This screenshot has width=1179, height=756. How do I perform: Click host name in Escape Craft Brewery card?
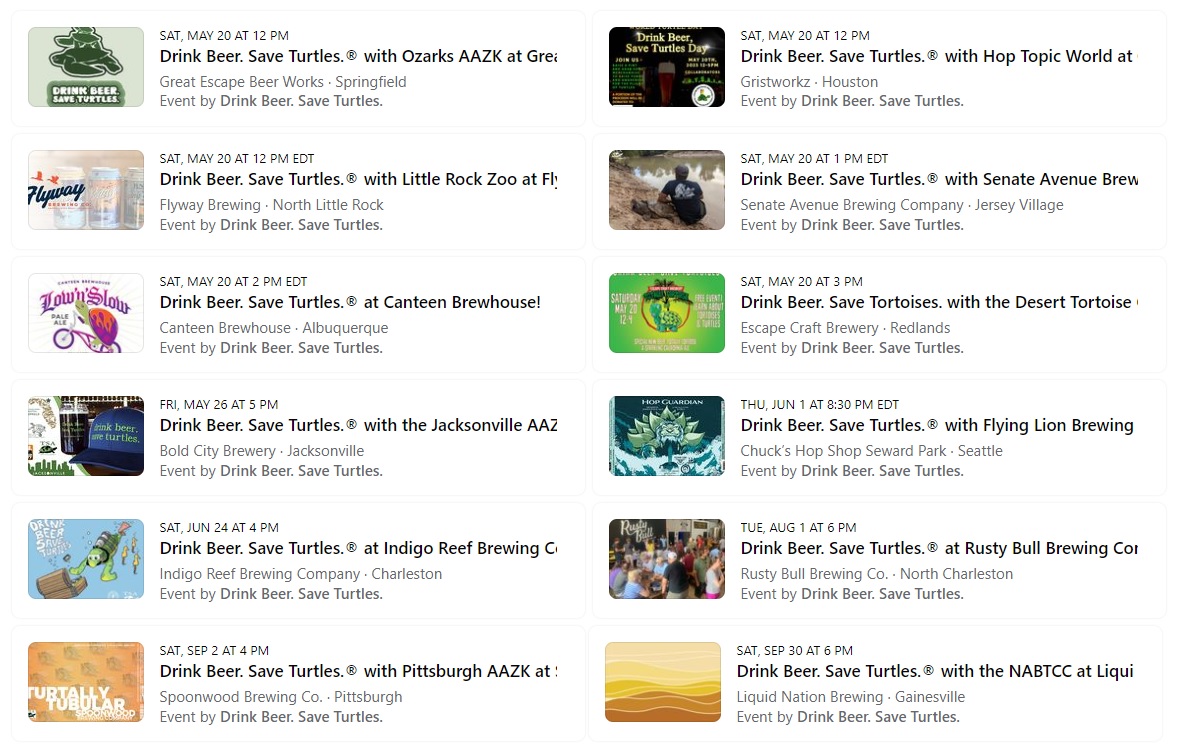click(x=882, y=348)
